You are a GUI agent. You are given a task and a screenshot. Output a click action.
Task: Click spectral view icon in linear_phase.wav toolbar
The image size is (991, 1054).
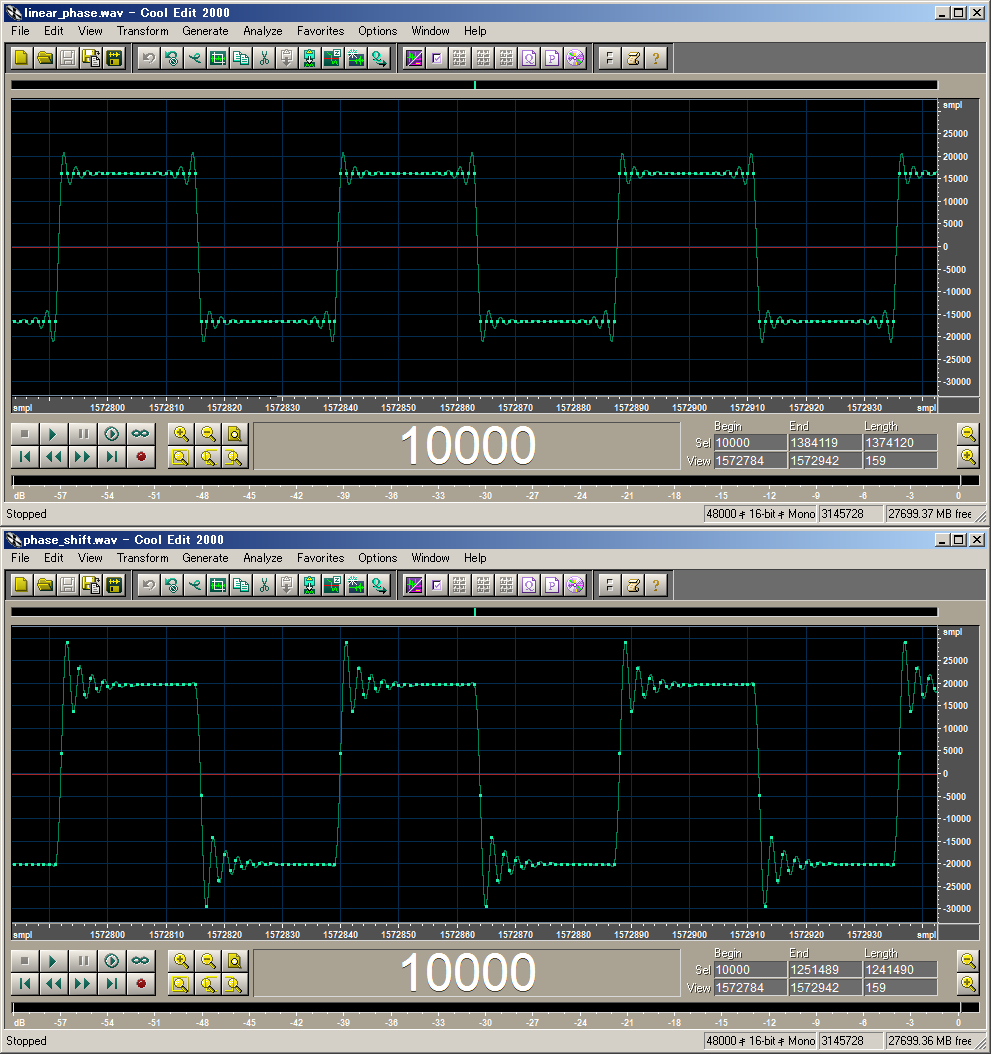[413, 58]
